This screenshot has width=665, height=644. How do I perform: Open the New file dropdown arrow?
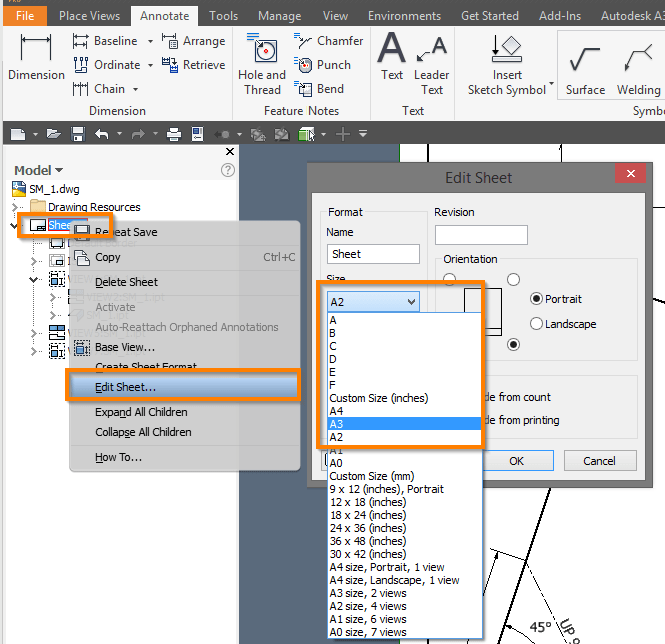(x=35, y=134)
